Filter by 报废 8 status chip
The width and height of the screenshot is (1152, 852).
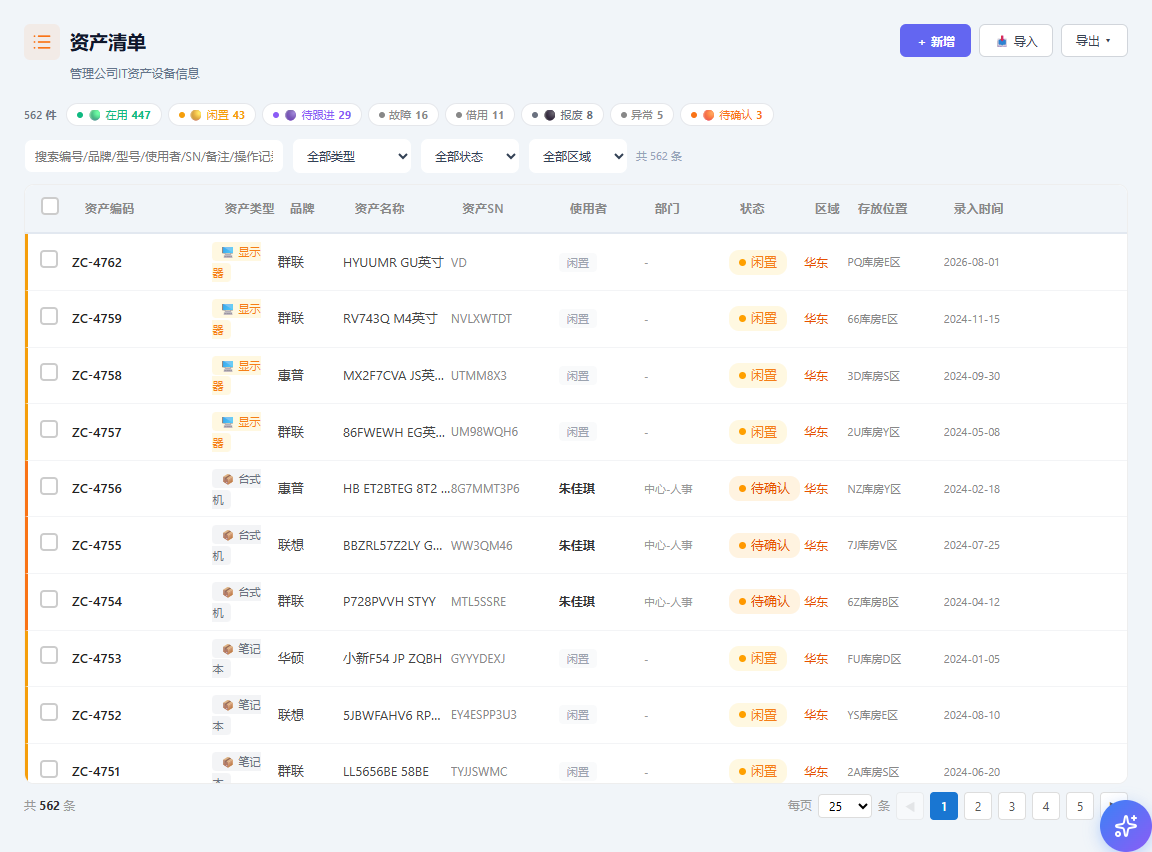[562, 115]
